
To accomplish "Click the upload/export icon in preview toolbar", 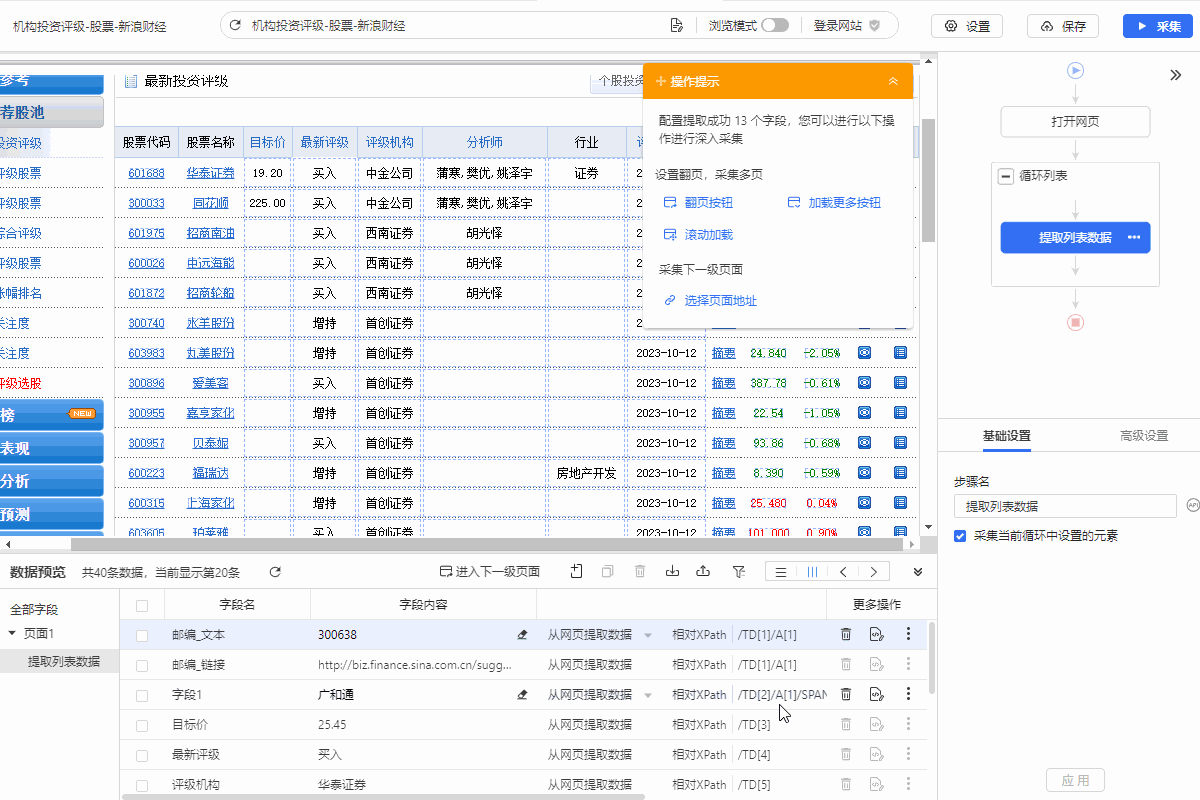I will coord(703,572).
